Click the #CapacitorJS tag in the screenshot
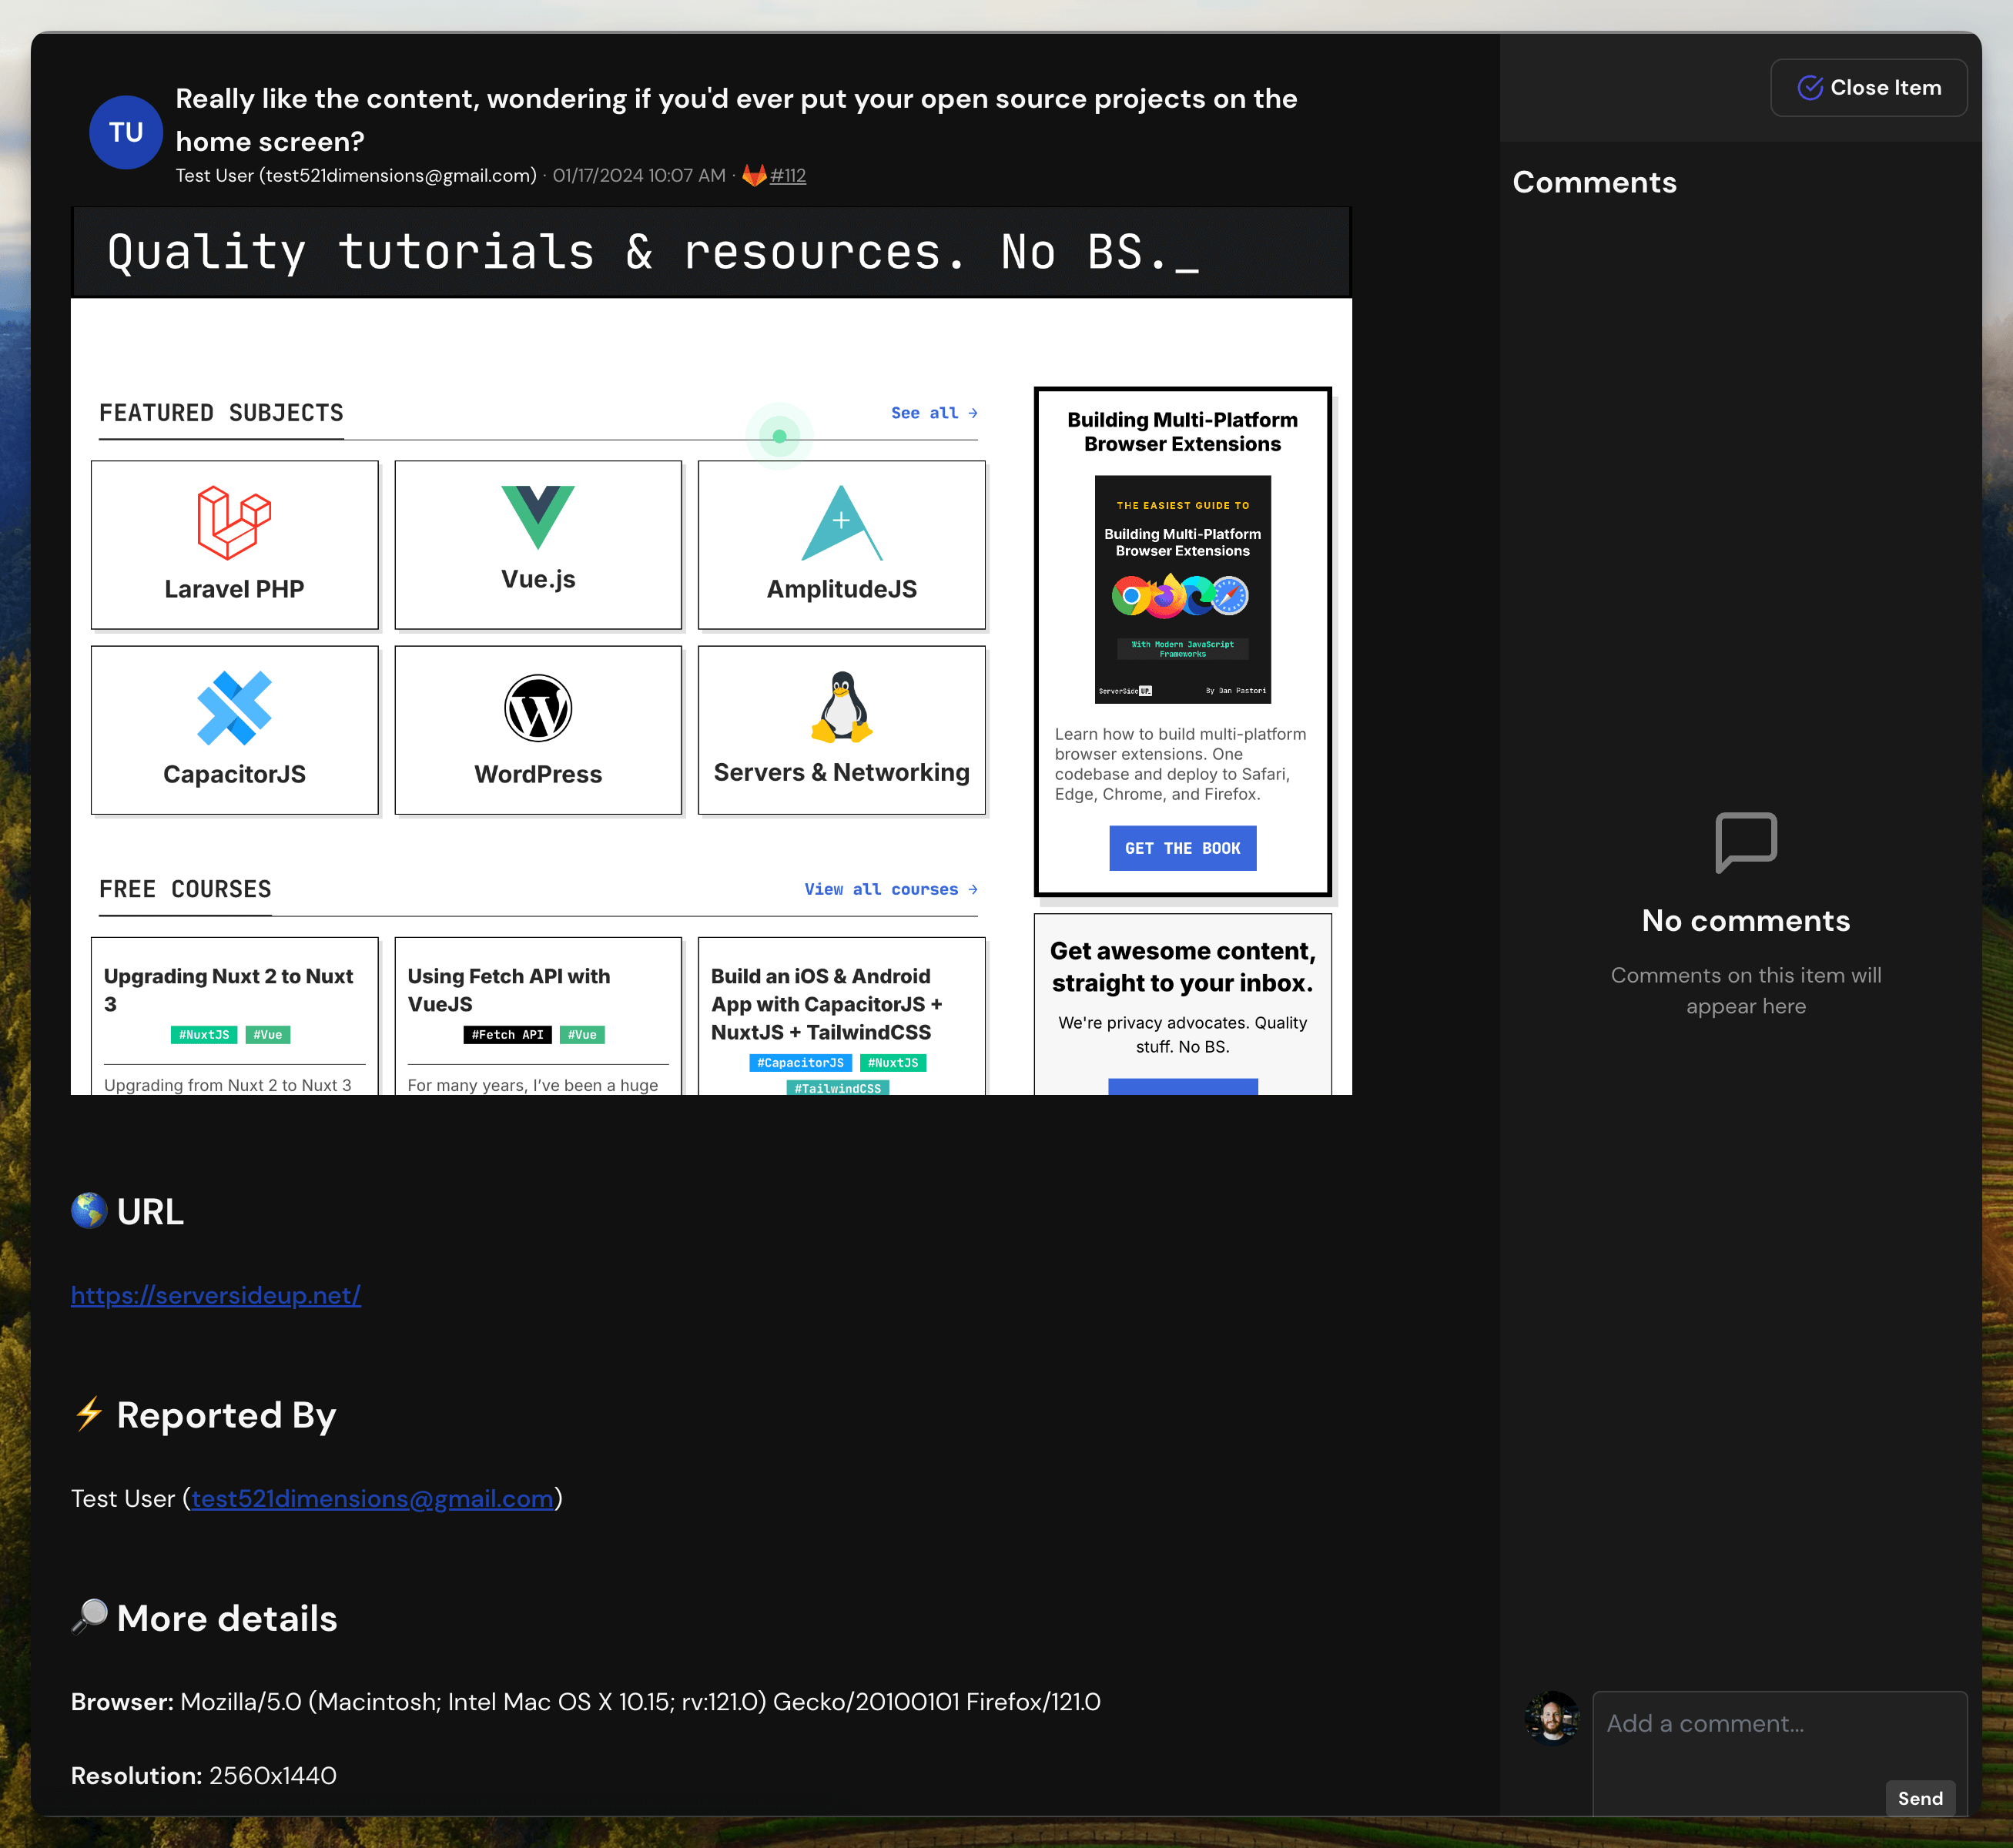Screen dimensions: 2013x1848 pyautogui.click(x=800, y=1063)
